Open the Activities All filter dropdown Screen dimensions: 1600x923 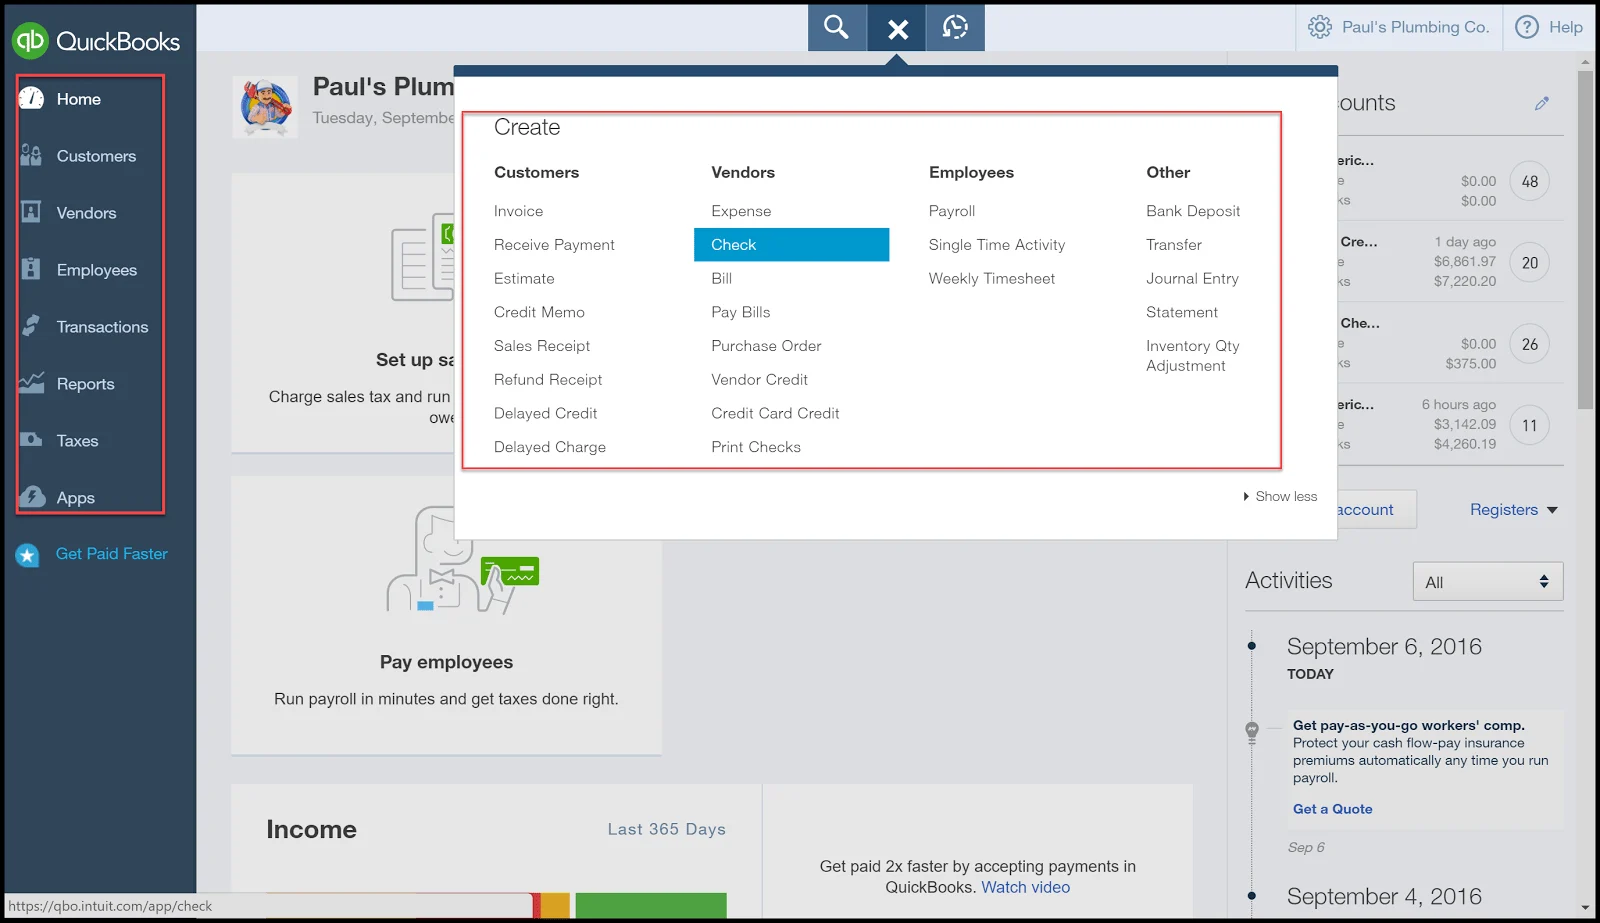(x=1488, y=582)
